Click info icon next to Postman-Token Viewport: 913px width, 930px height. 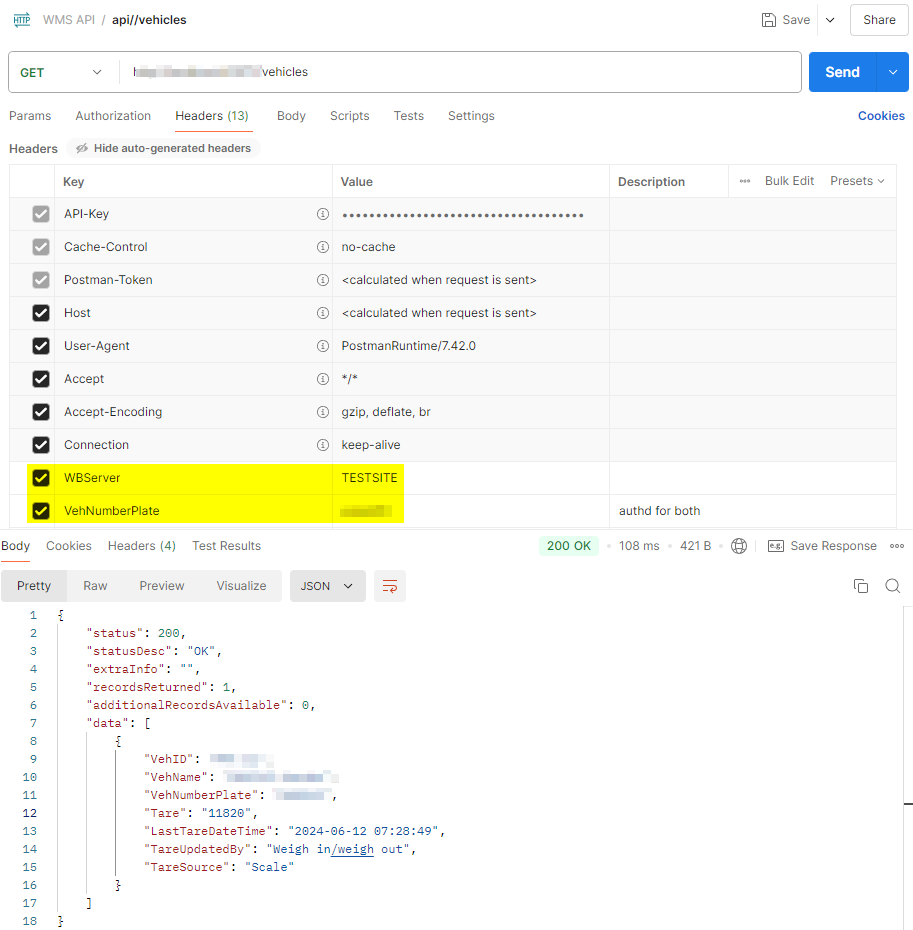pyautogui.click(x=323, y=280)
